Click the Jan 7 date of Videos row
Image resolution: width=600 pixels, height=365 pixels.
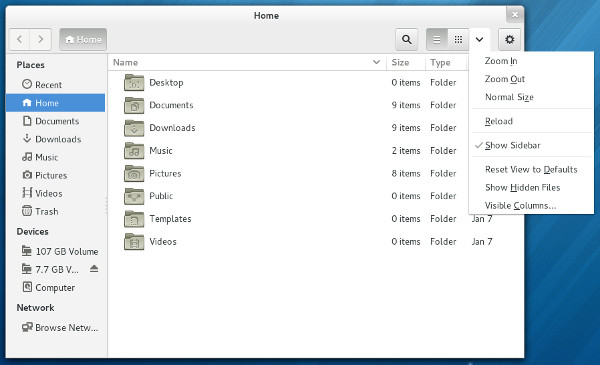pyautogui.click(x=482, y=242)
